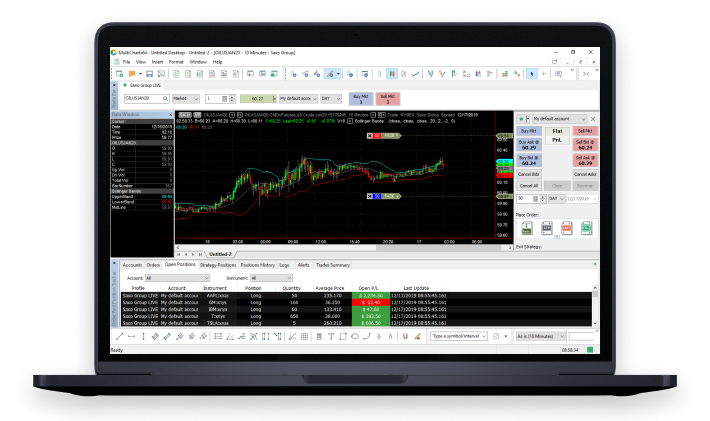Select the Horizontal Line drawing tool

(131, 336)
